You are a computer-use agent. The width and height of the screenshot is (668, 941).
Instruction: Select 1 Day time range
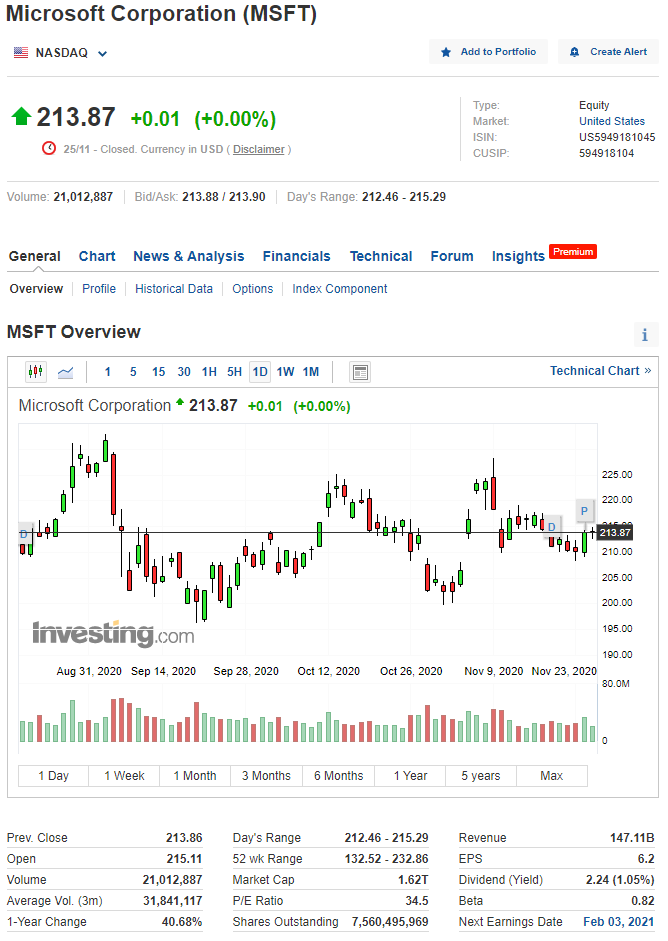click(x=53, y=776)
